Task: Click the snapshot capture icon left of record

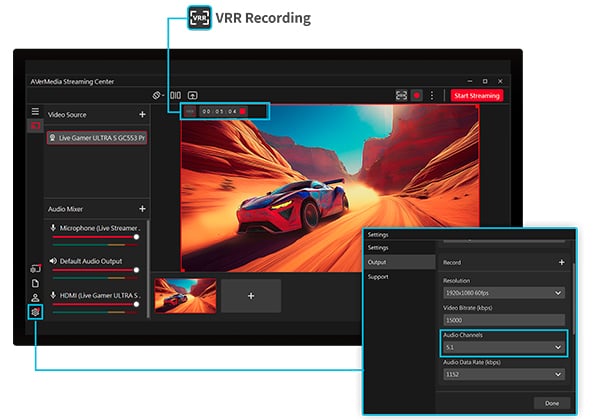Action: coord(401,95)
